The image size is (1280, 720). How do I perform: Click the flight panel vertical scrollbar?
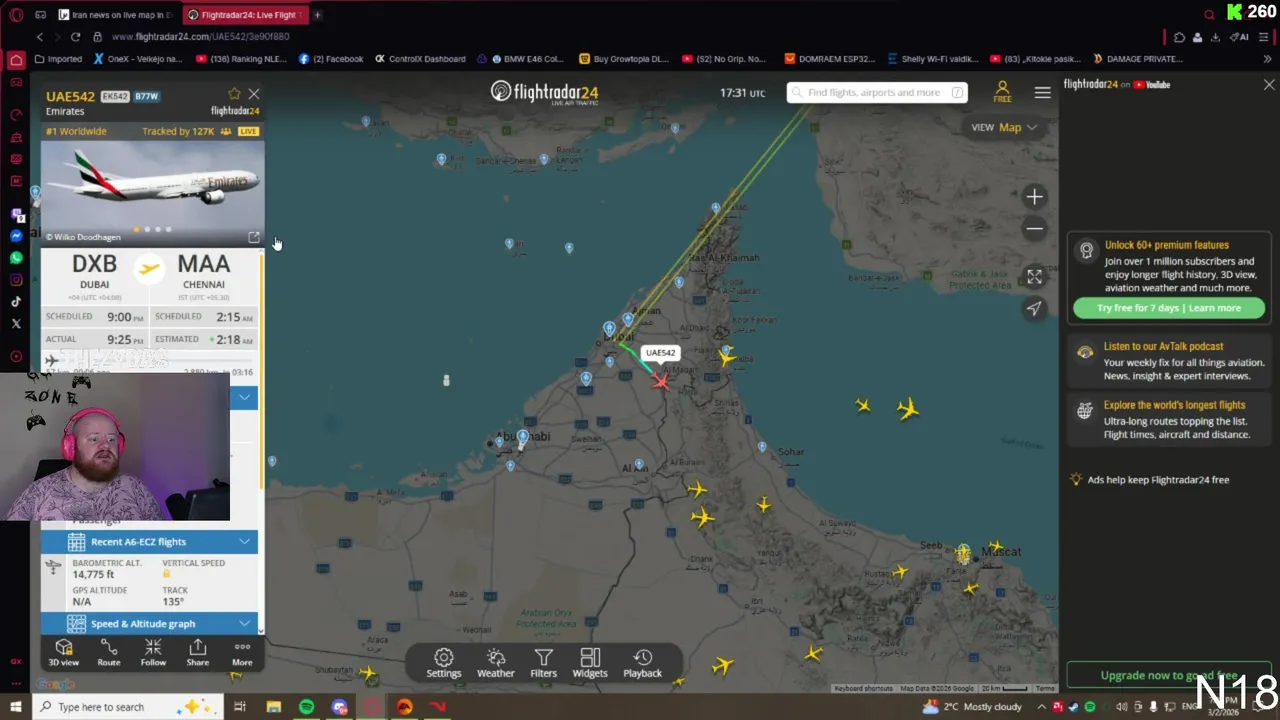(262, 370)
